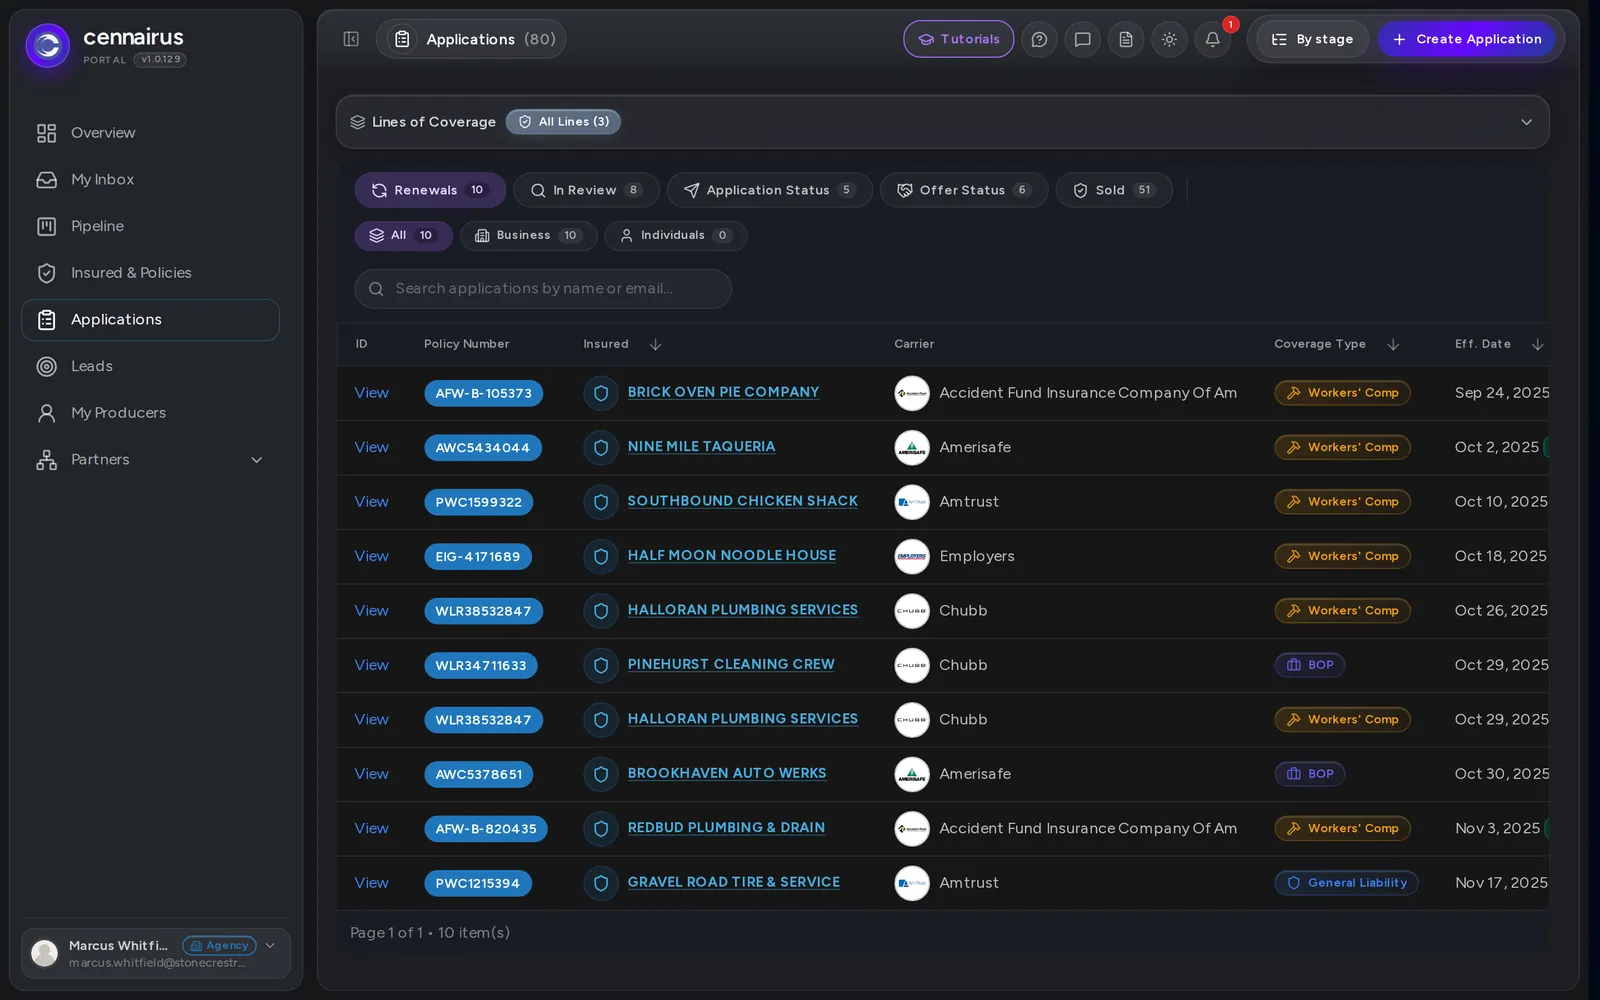Open the Tutorials button
This screenshot has width=1600, height=1000.
(958, 39)
